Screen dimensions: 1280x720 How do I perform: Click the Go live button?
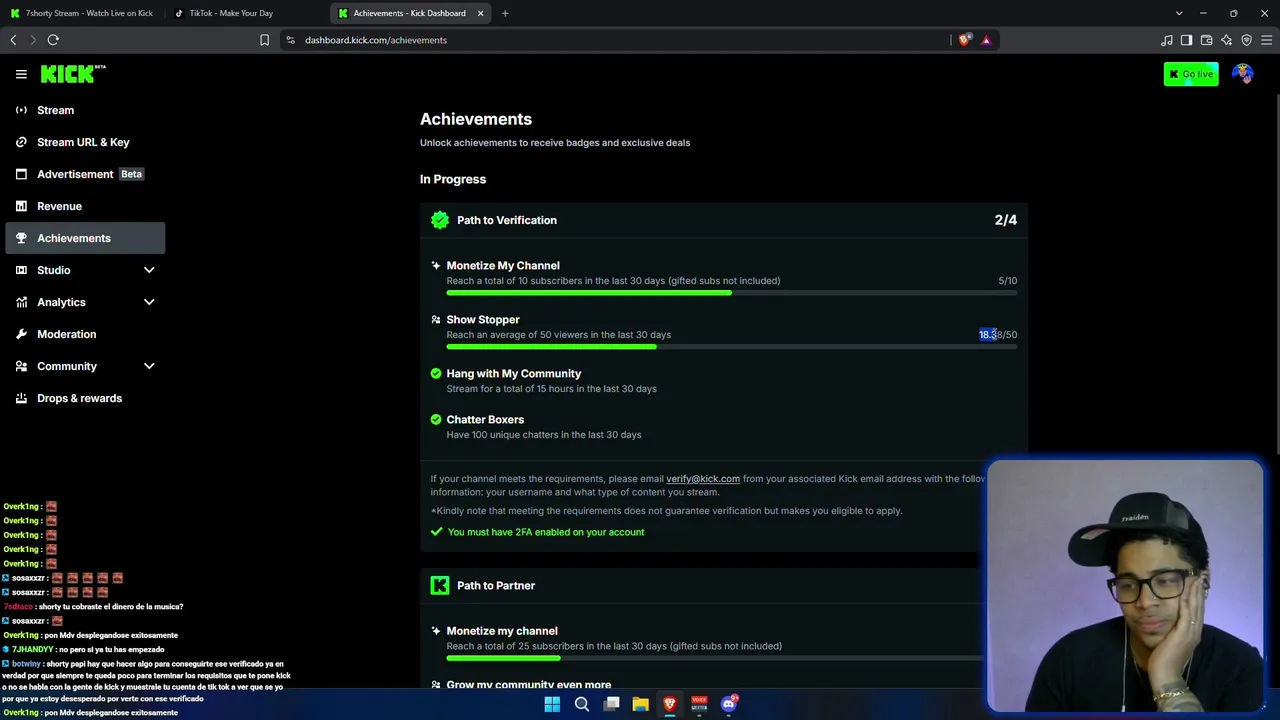1191,74
